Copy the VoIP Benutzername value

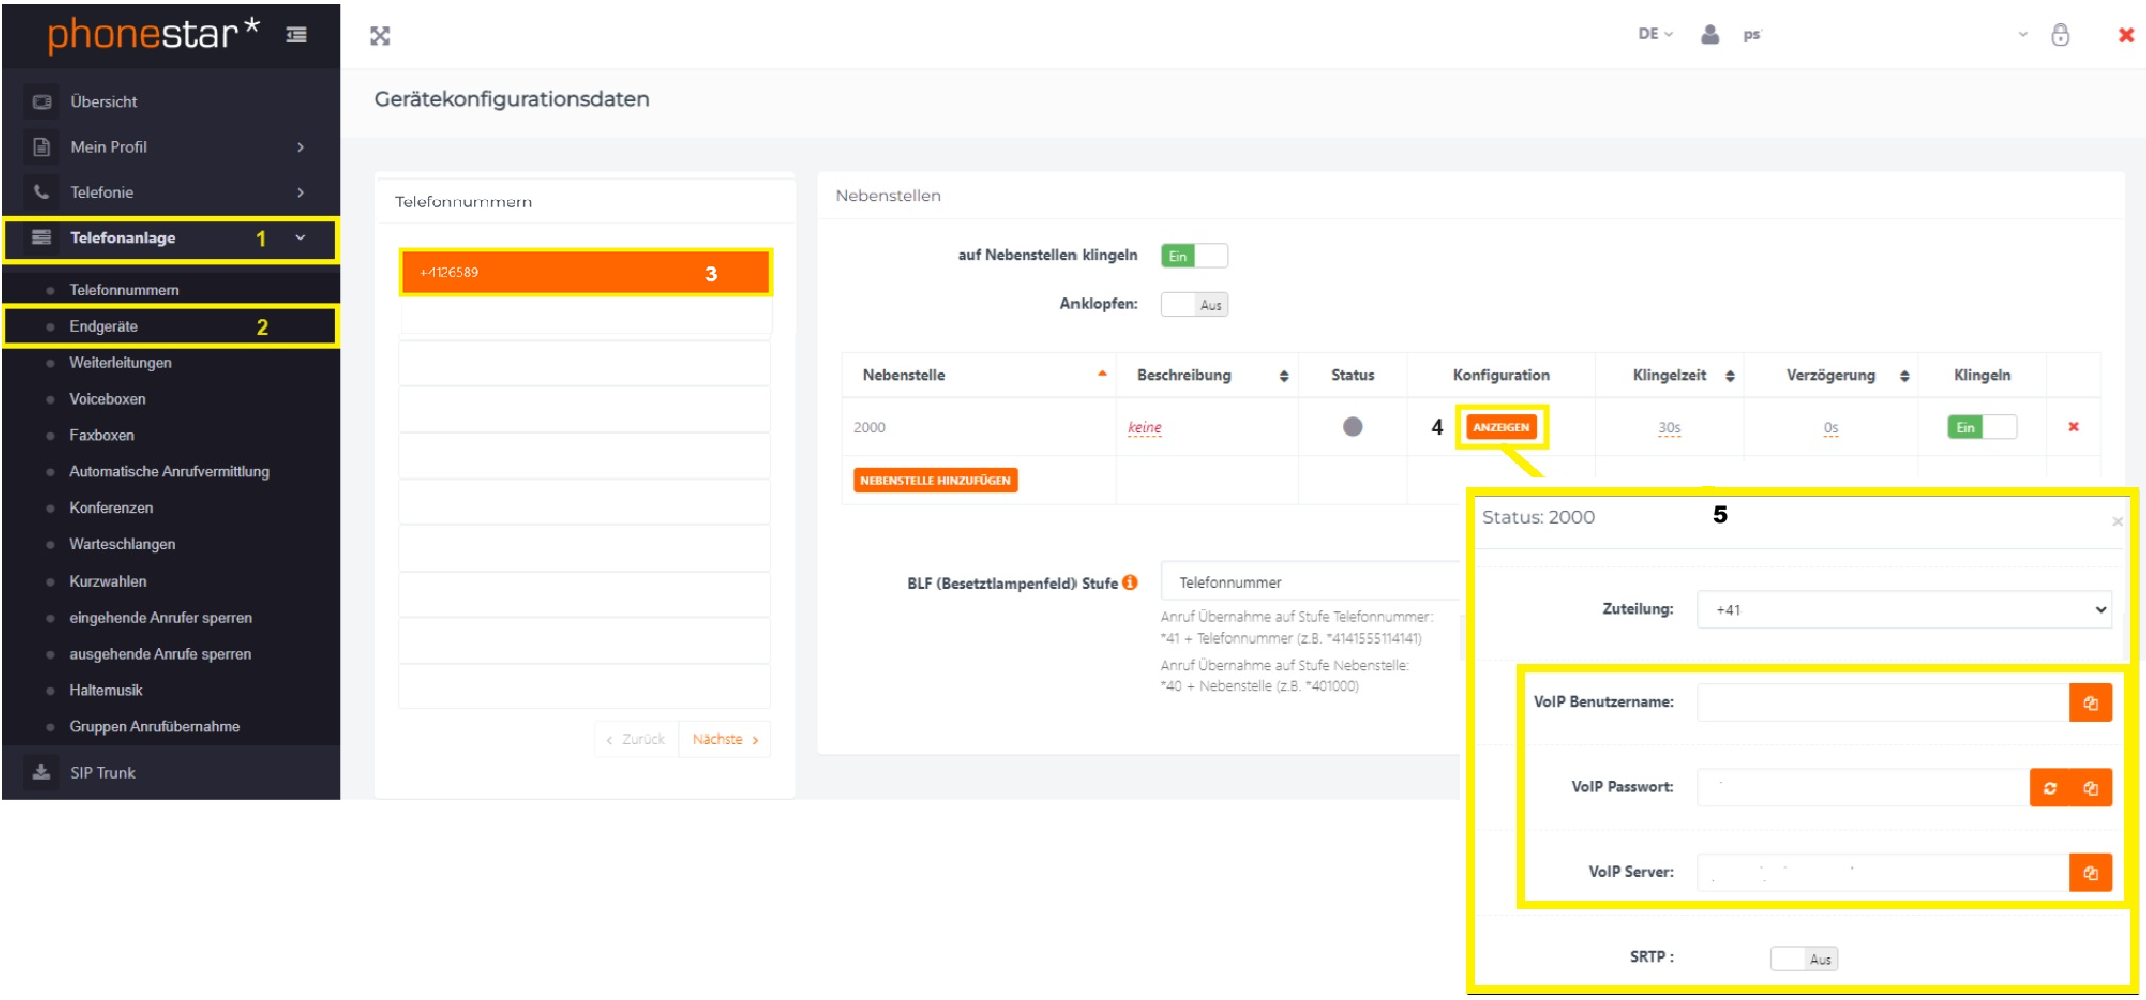tap(2089, 703)
